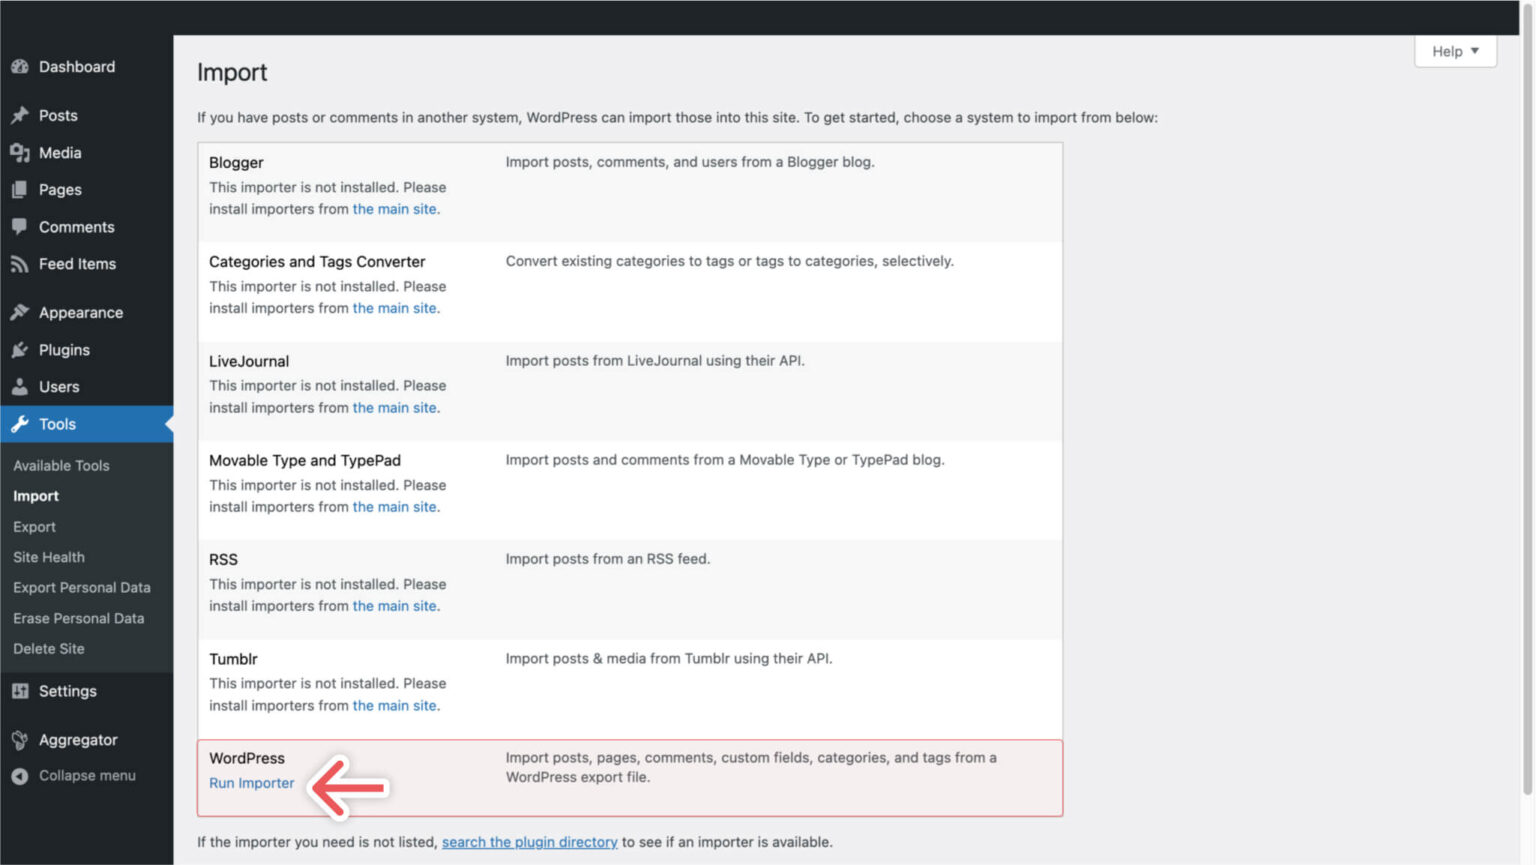Follow Tumblr's the main site link
Image resolution: width=1536 pixels, height=865 pixels.
point(395,706)
